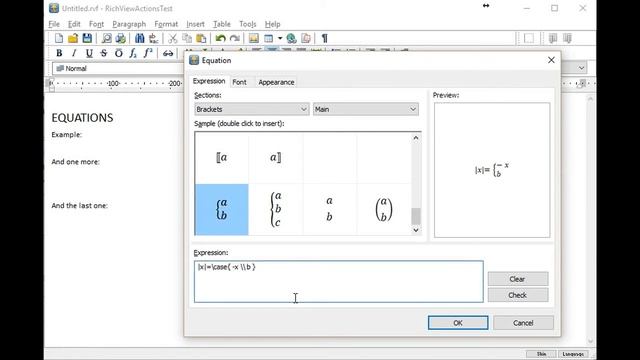This screenshot has width=640, height=360.
Task: Open the Replace tool icon
Action: coord(153,38)
